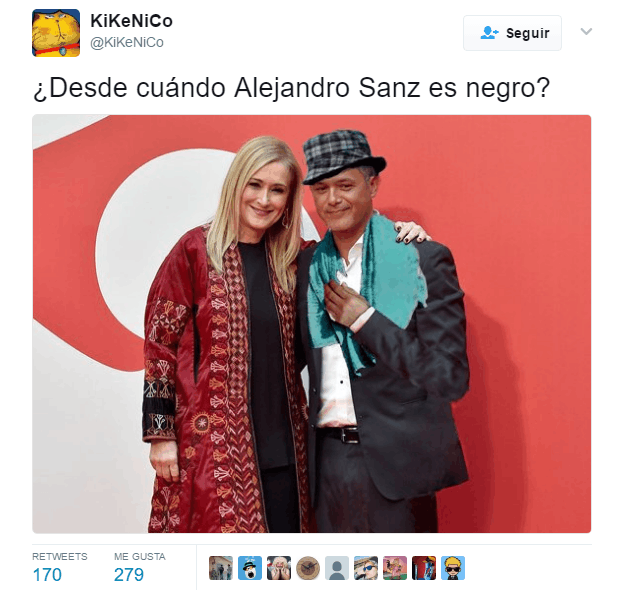Open the snowman with hat avatar
624x590 pixels.
pyautogui.click(x=250, y=568)
